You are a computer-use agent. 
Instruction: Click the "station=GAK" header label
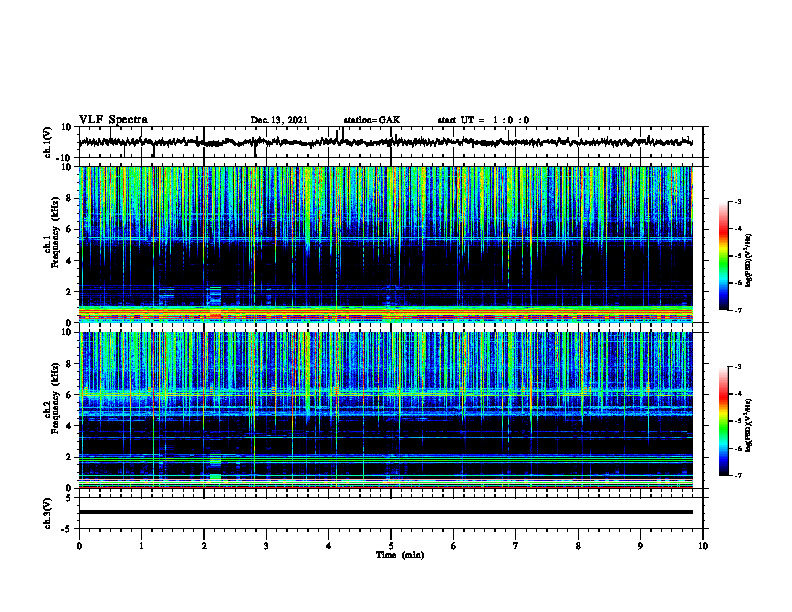click(372, 120)
